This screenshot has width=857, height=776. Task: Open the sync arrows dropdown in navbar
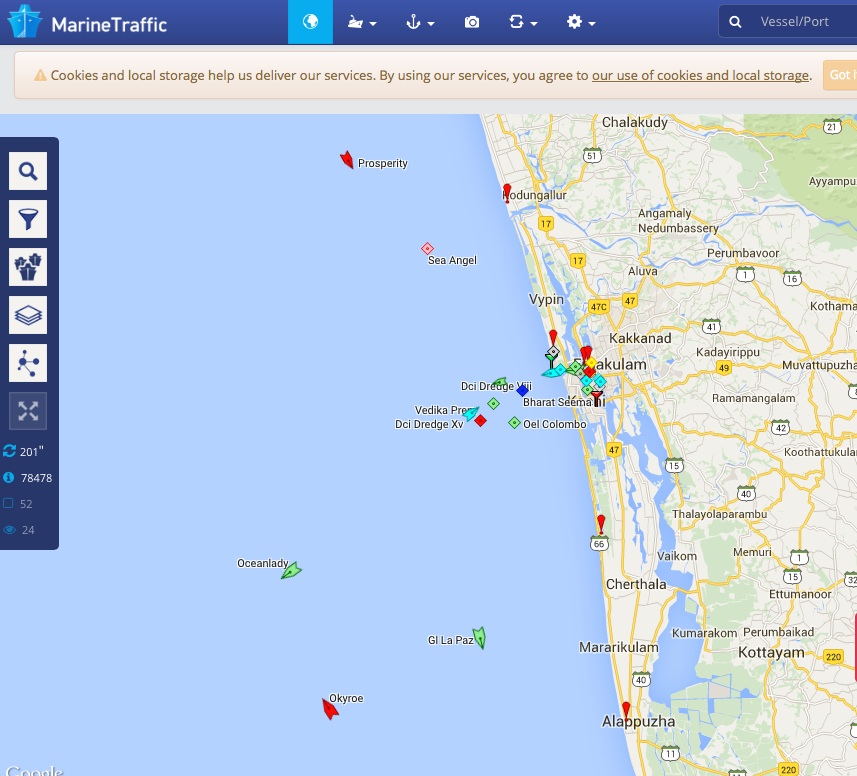click(x=523, y=22)
